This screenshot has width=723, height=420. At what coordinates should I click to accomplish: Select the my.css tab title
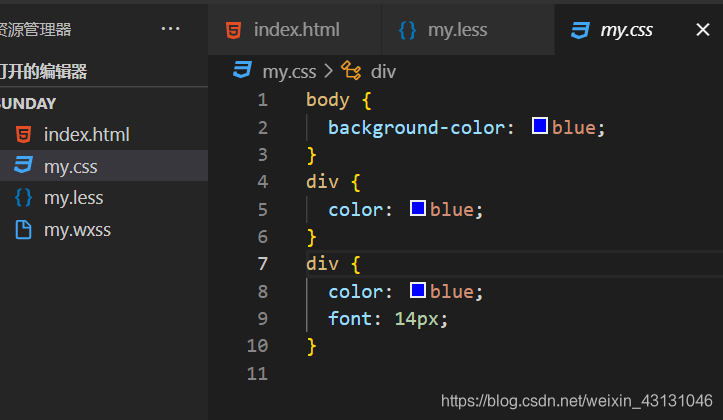coord(626,30)
